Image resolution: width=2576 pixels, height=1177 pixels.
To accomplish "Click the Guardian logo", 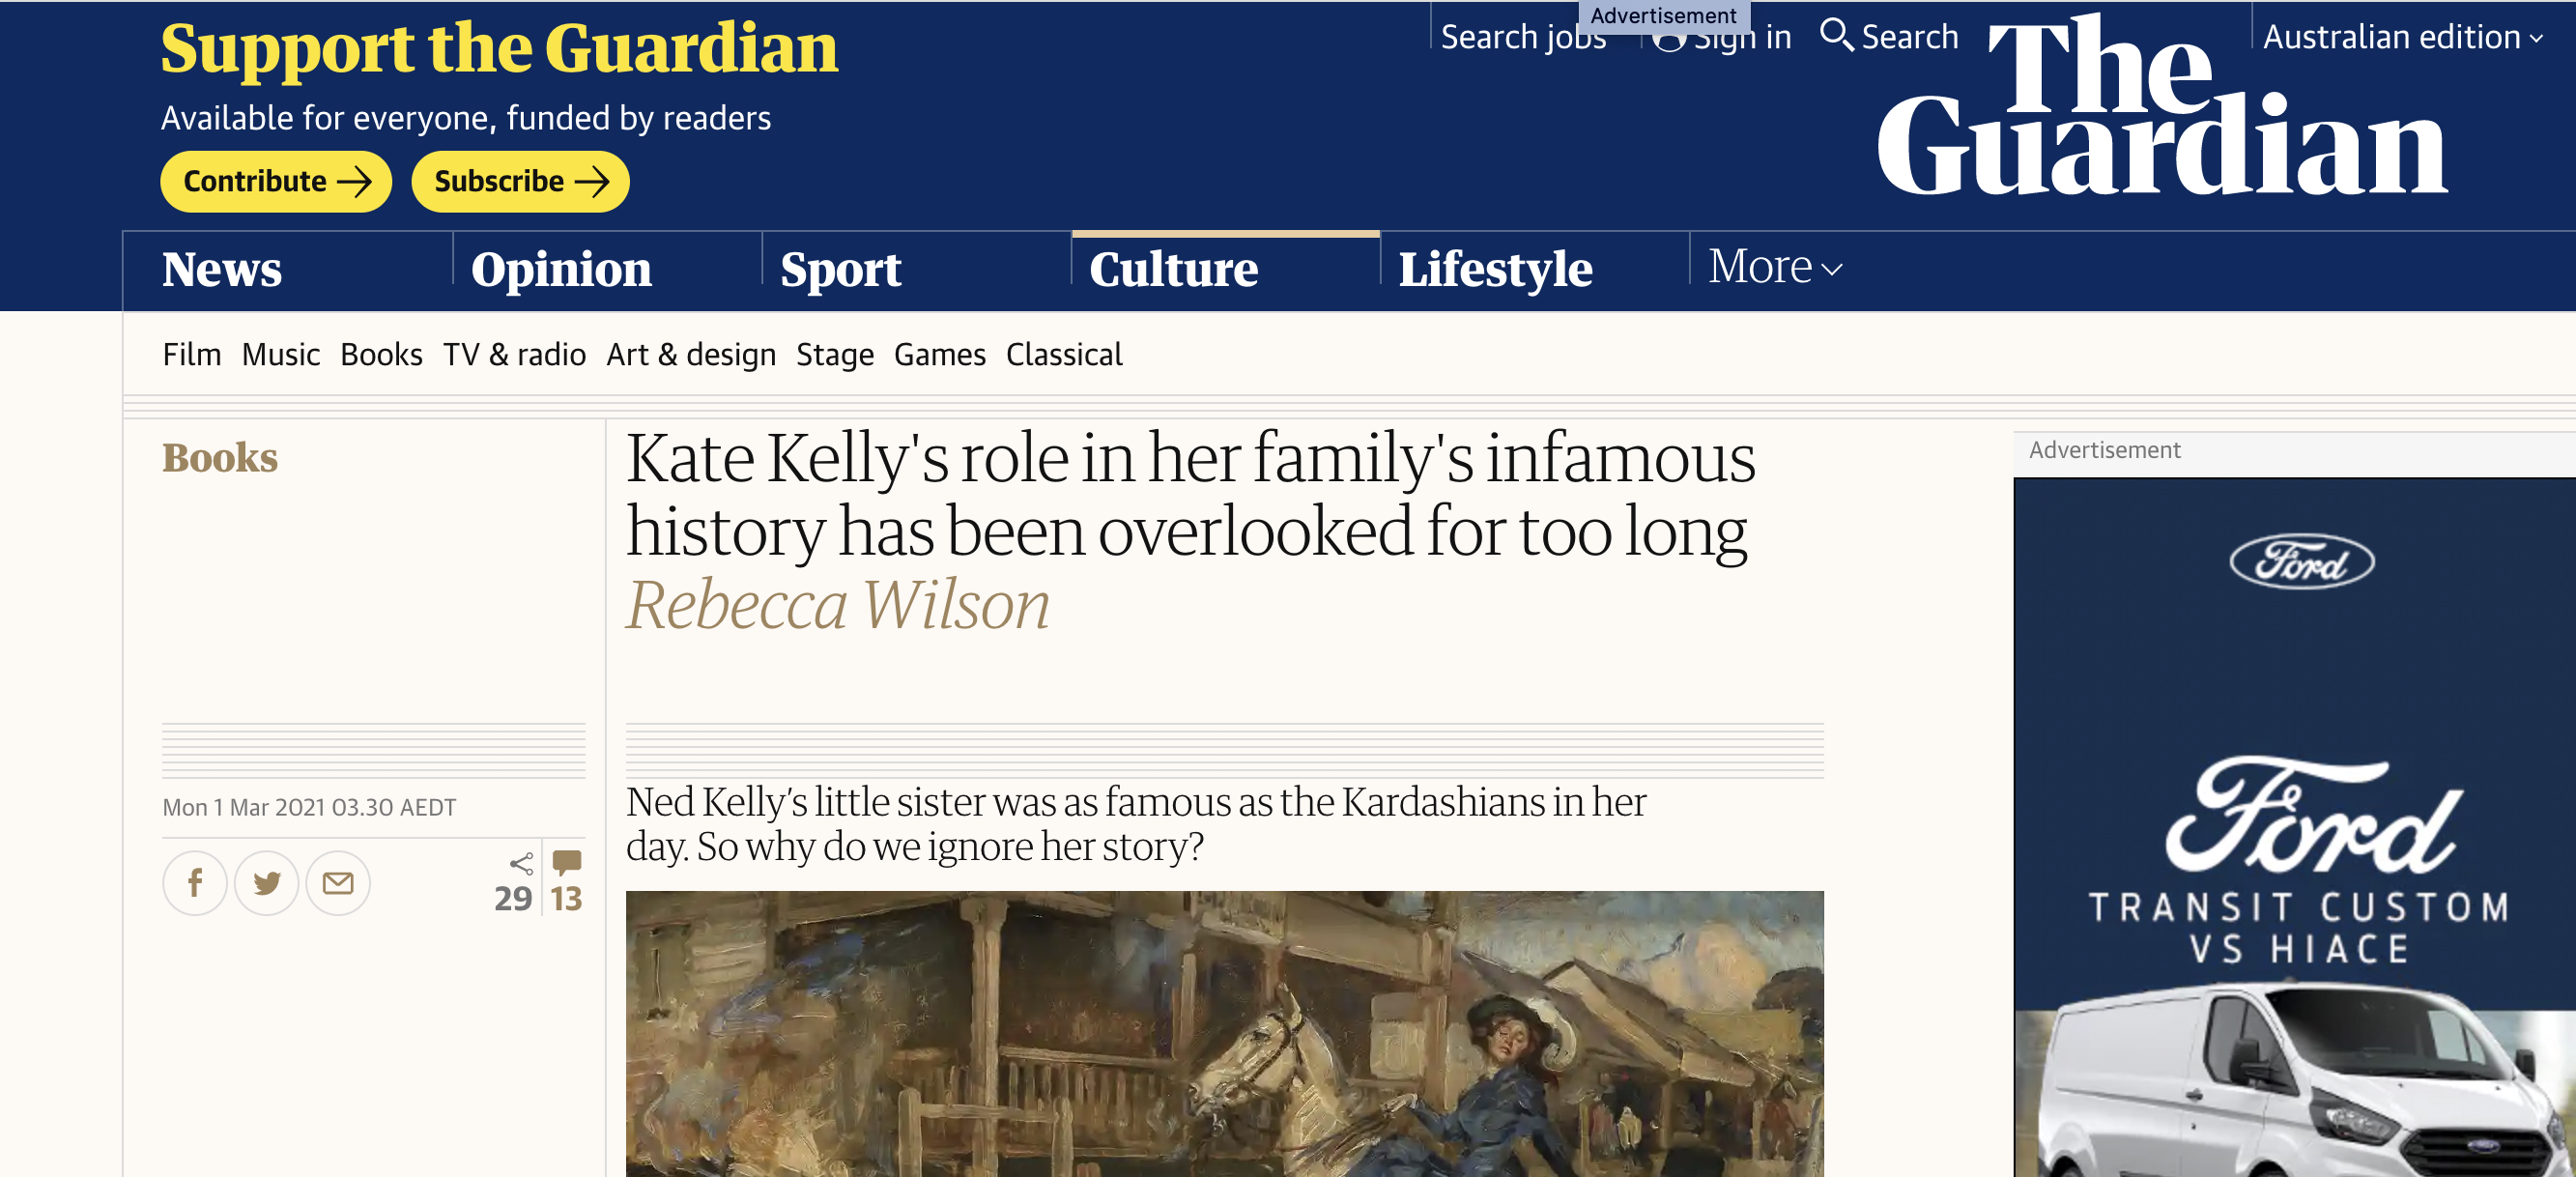I will tap(2162, 108).
